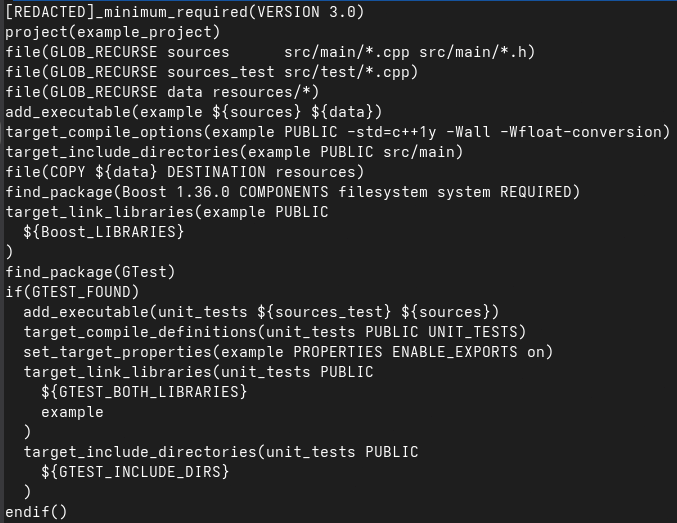Click the UNIT_TESTS definition text

tap(473, 332)
